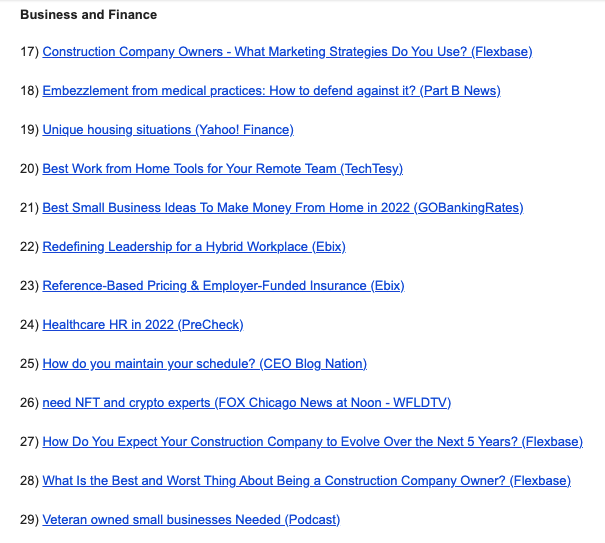The image size is (605, 543).
Task: Click the list number 27 label
Action: click(x=29, y=442)
